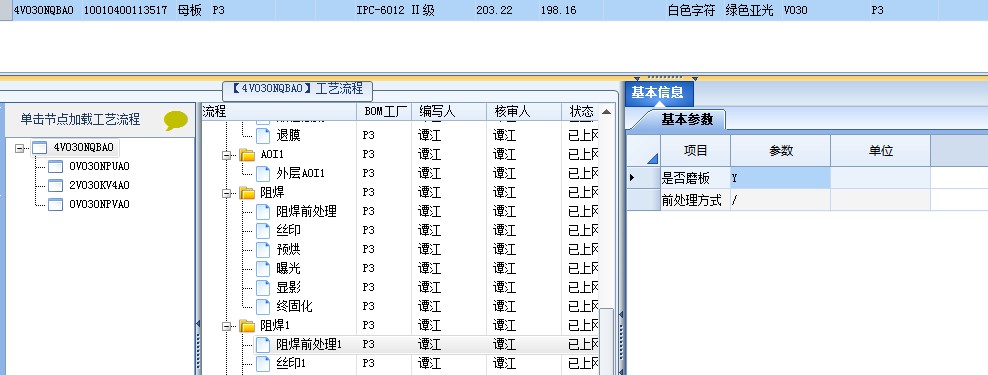Select the 外层AOI1 process step
Viewport: 988px width, 375px height.
[x=300, y=173]
